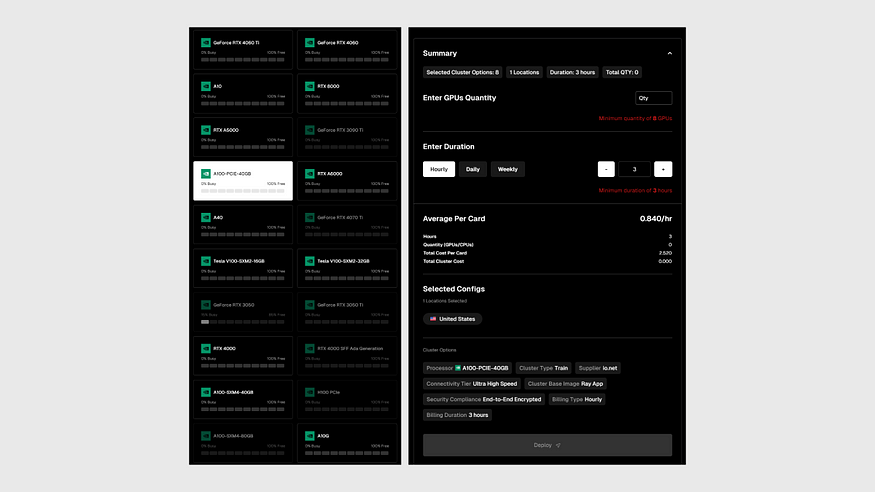Click the A100-SXM4-40GB icon

(206, 392)
